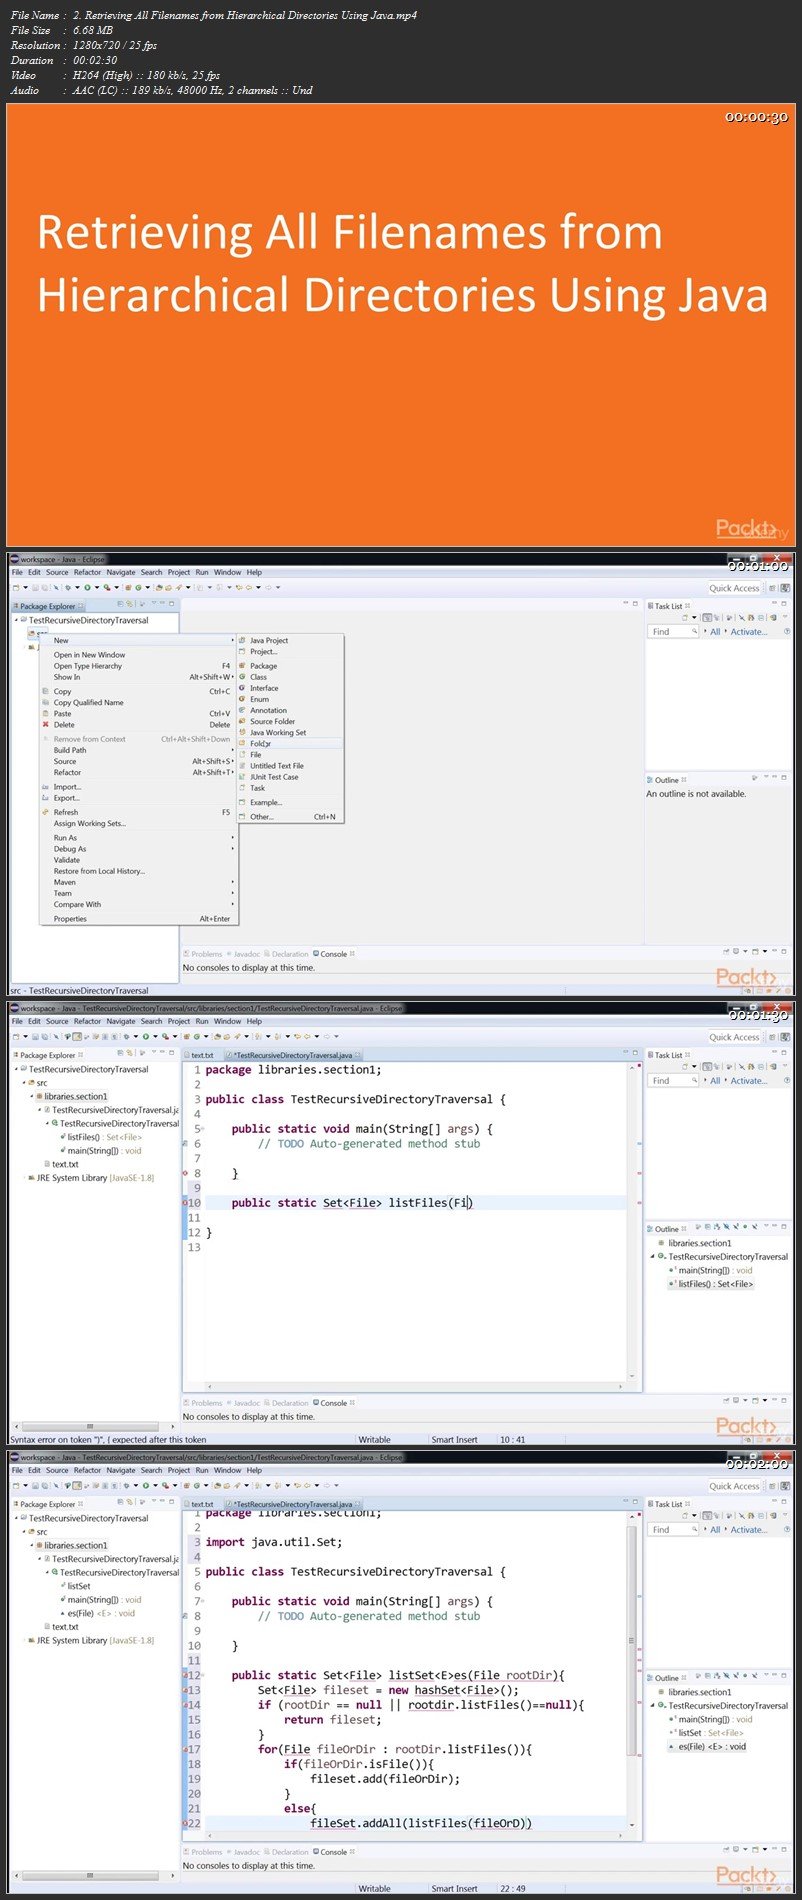802x1900 pixels.
Task: Select Assign Working Sets...
Action: tap(90, 824)
